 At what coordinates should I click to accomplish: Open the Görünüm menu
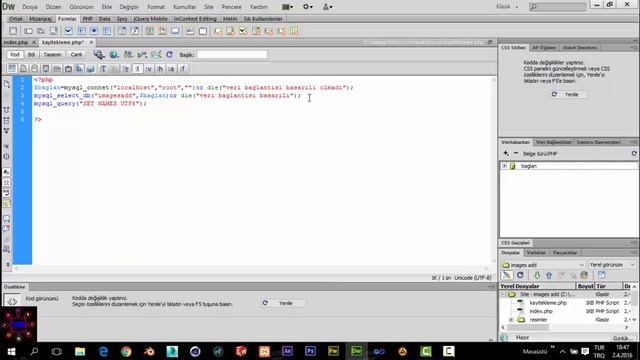[81, 7]
